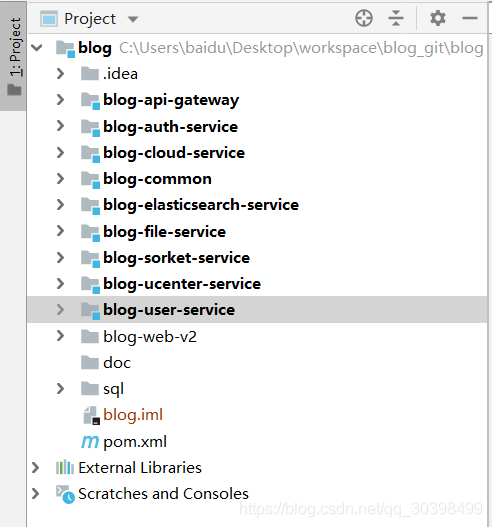
Task: Click the blog-web-v2 folder icon
Action: coord(90,336)
